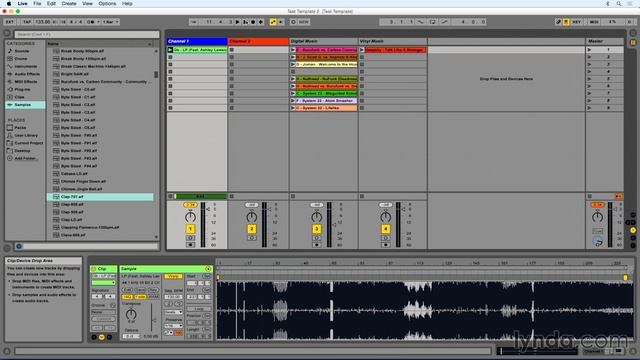Open the Apple menu

tap(9, 3)
